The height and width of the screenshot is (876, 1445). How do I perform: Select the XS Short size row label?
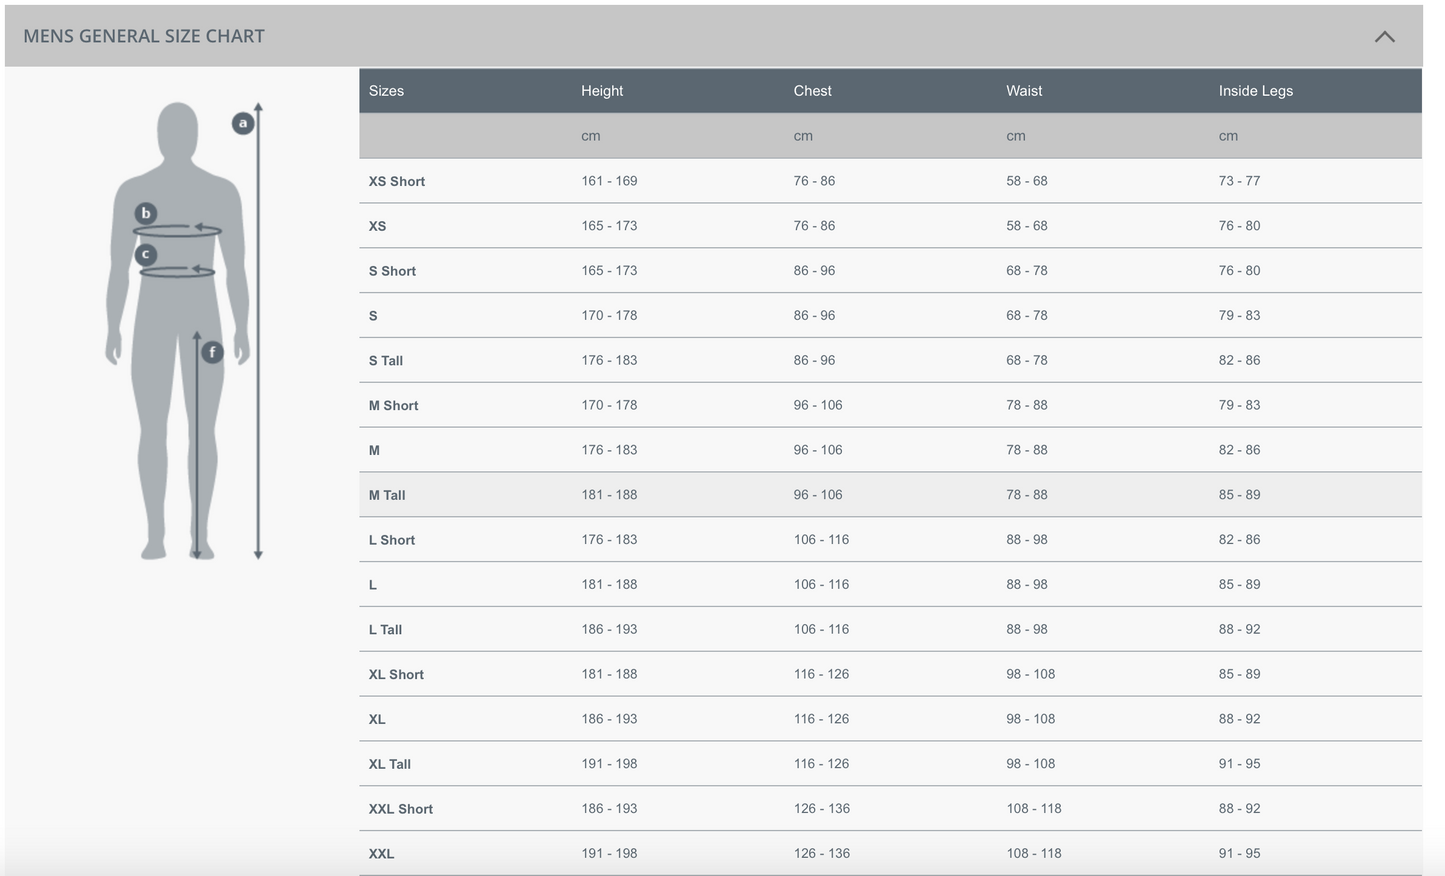click(397, 181)
